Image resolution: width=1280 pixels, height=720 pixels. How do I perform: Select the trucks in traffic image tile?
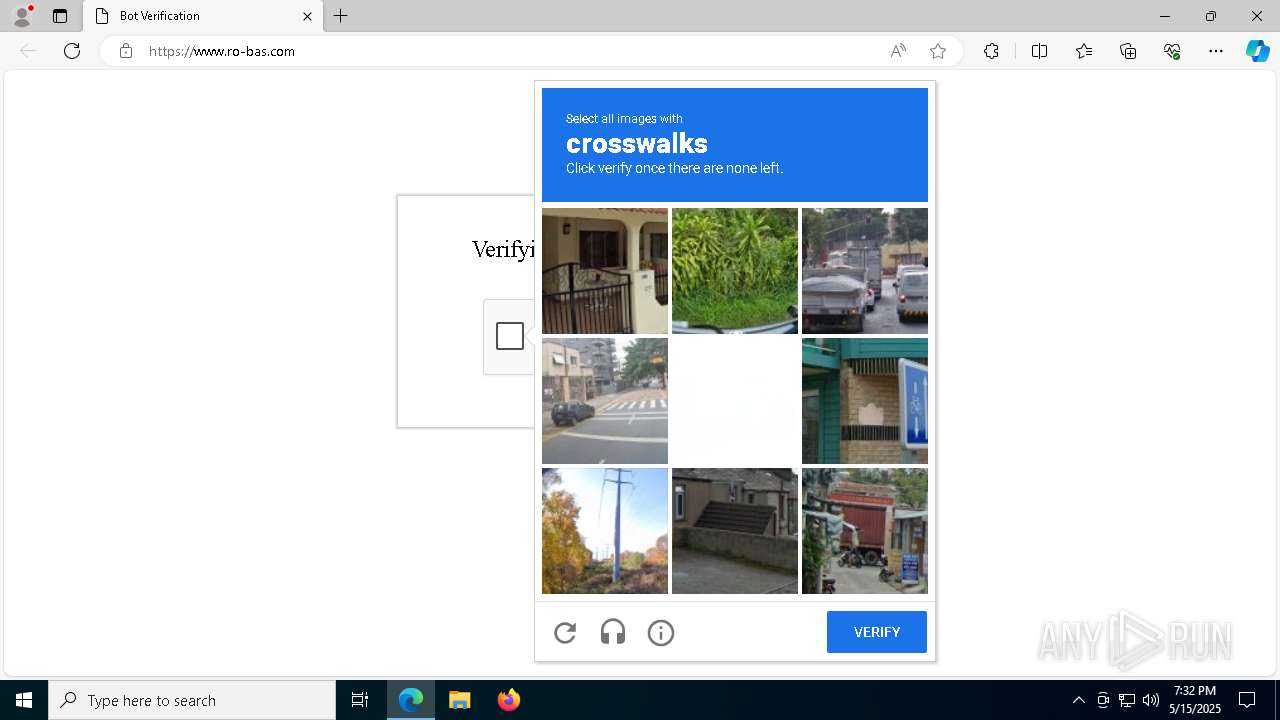pos(865,271)
